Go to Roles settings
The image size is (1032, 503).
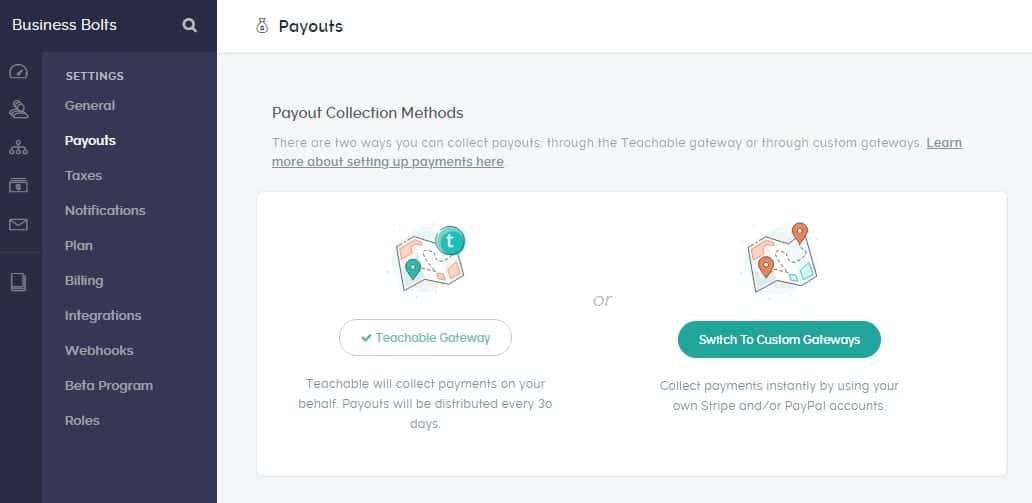tap(82, 421)
